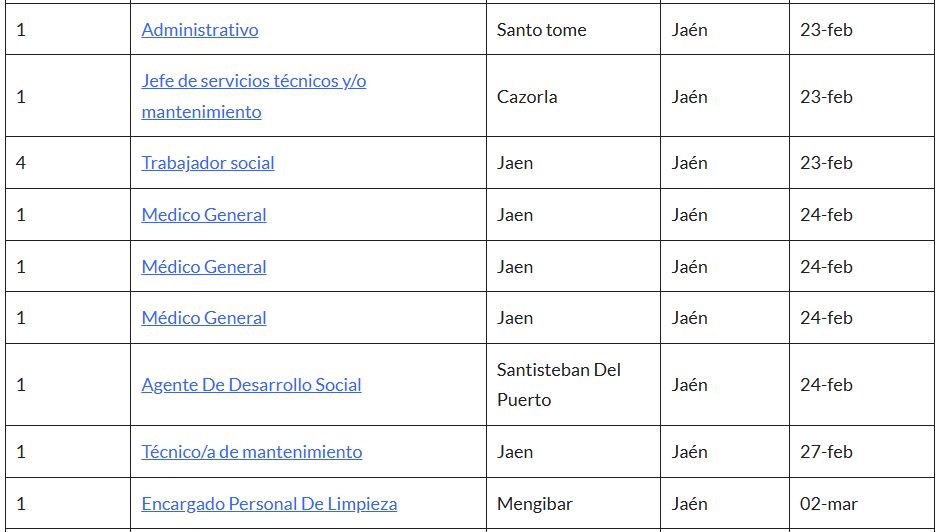Select the Encargado Personal De Limpieza link
The image size is (942, 532).
[269, 504]
